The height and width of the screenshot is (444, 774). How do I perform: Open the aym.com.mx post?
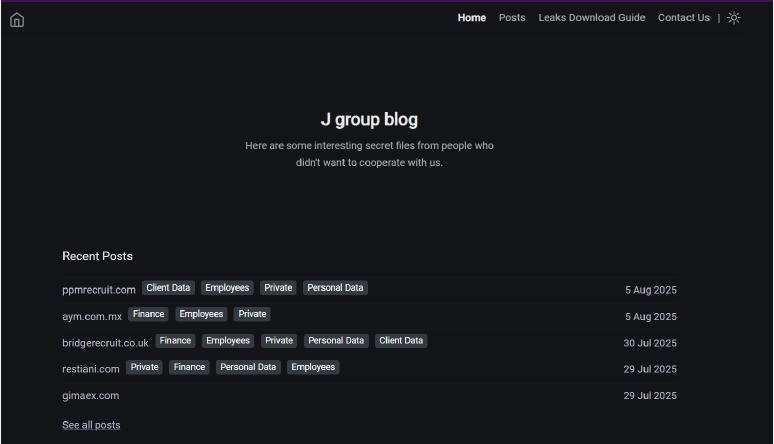point(92,317)
